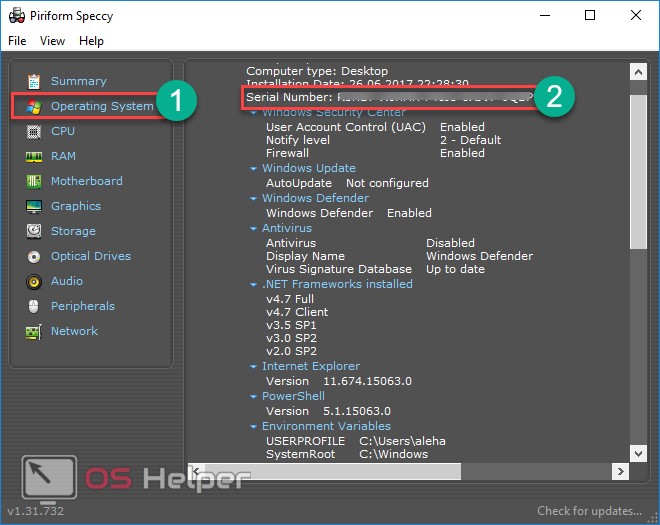The image size is (660, 525).
Task: Click the Optical Drives disc icon
Action: click(34, 256)
